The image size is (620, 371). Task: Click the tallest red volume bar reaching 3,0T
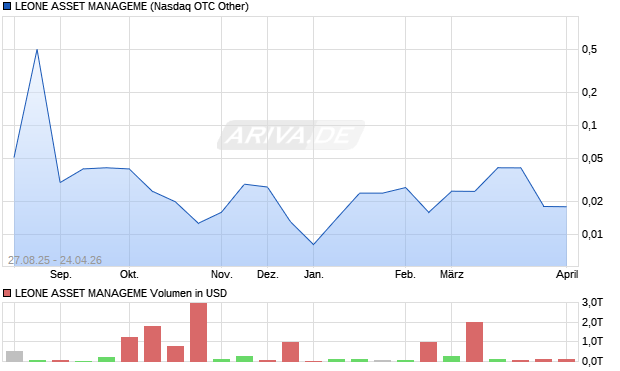click(198, 332)
